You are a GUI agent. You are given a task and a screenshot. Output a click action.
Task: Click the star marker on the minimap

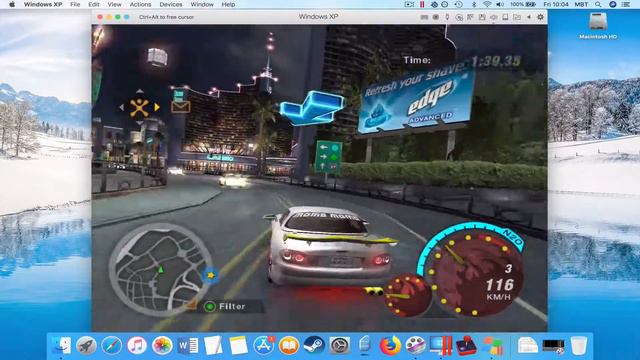tap(211, 276)
